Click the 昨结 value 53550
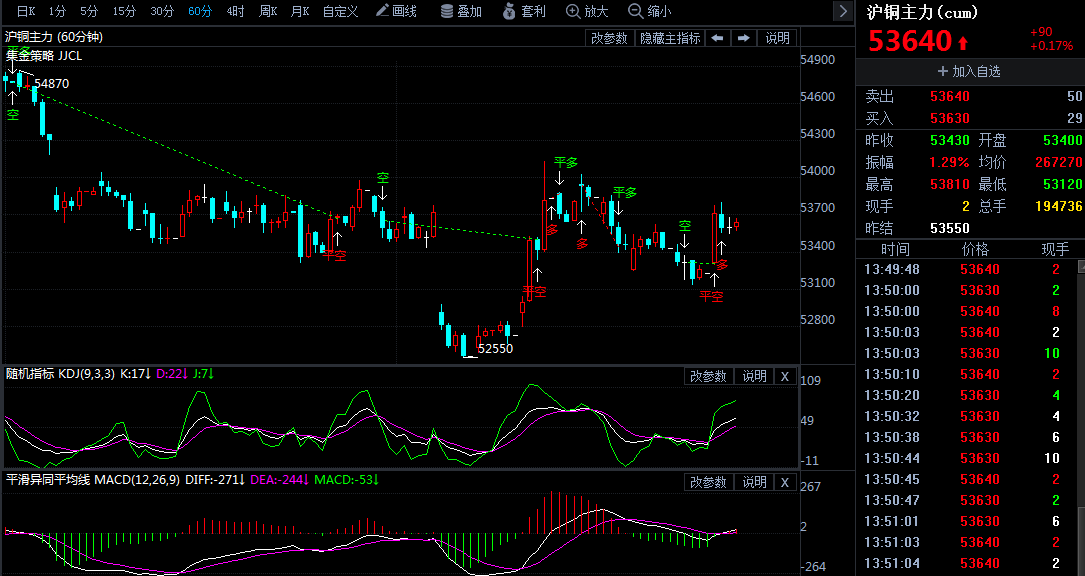Image resolution: width=1085 pixels, height=576 pixels. (x=950, y=228)
